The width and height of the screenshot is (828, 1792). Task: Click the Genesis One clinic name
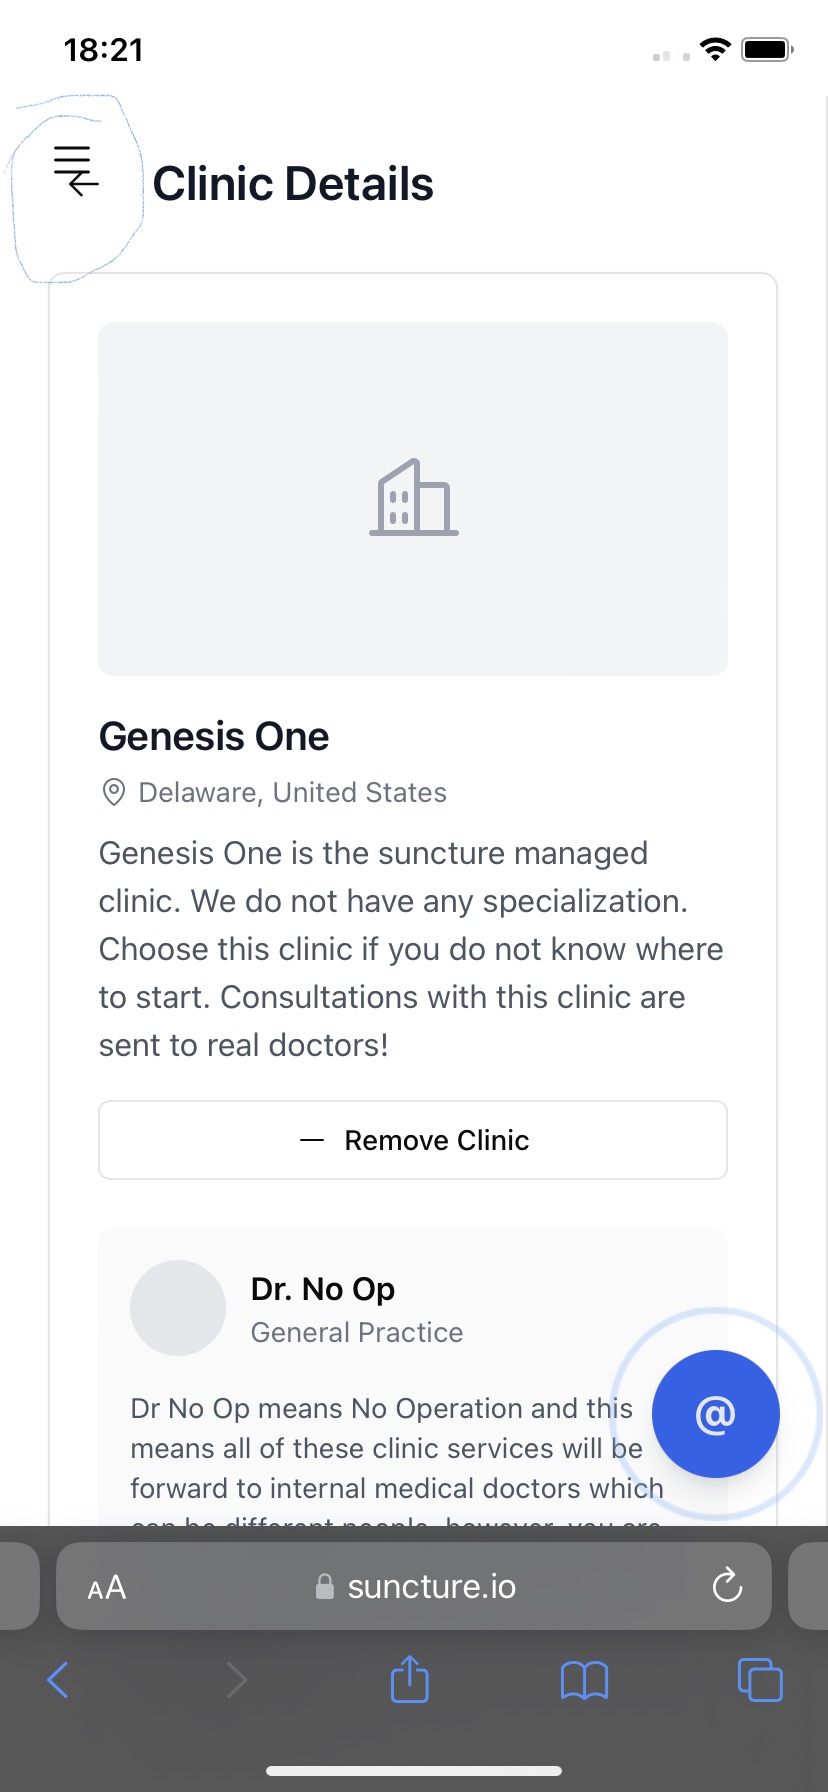214,737
